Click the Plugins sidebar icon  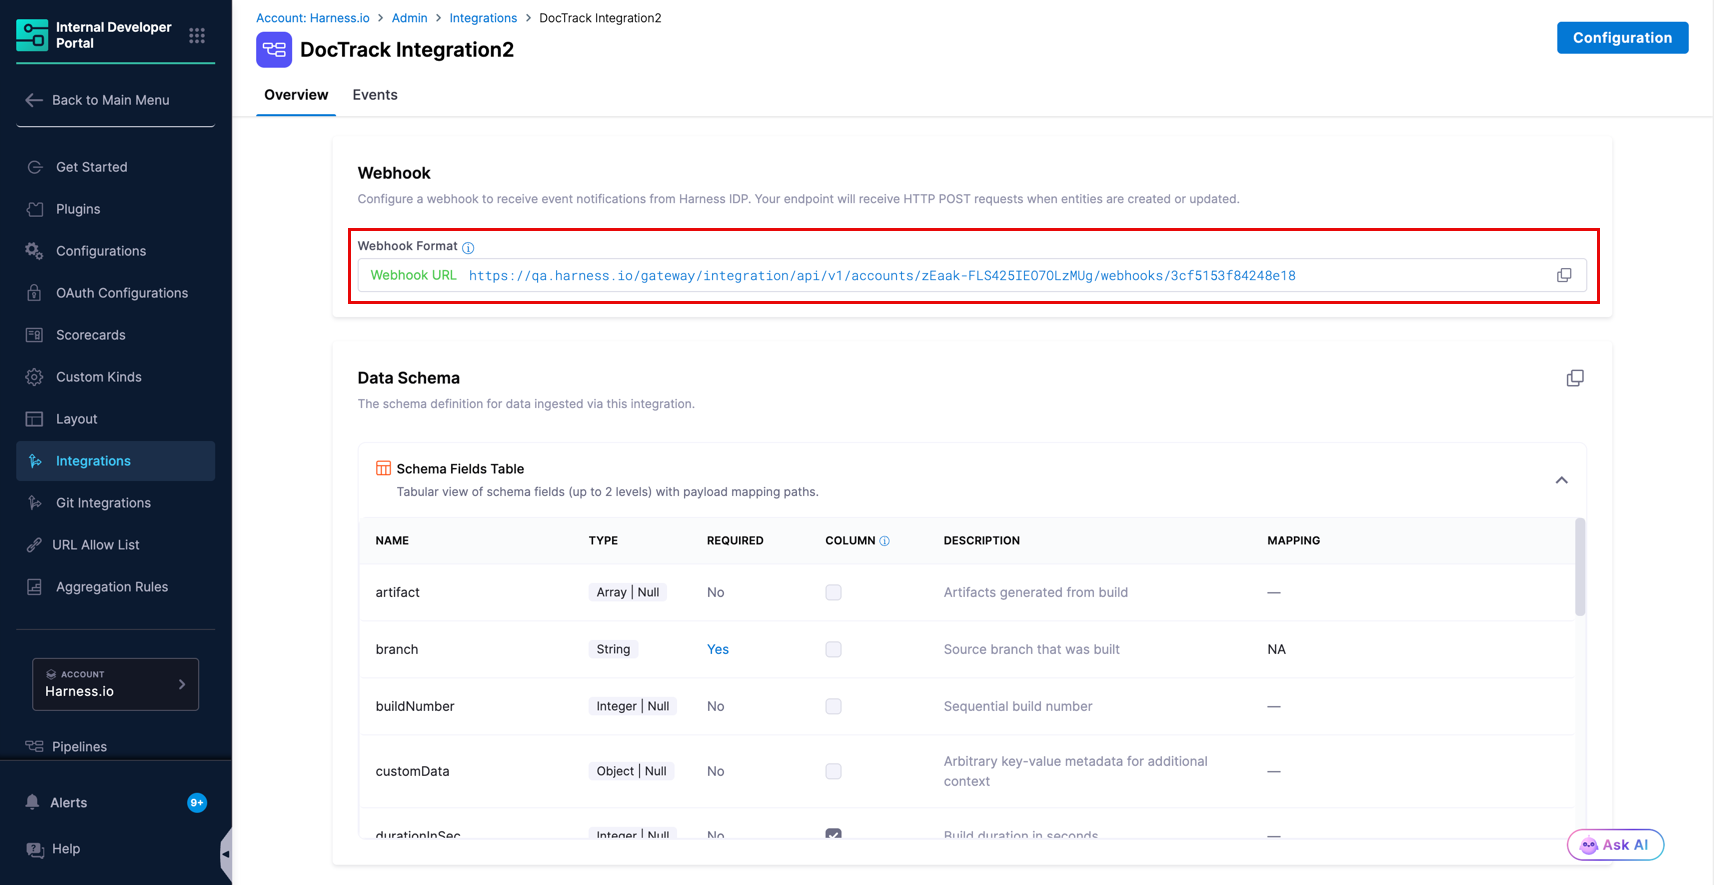35,209
